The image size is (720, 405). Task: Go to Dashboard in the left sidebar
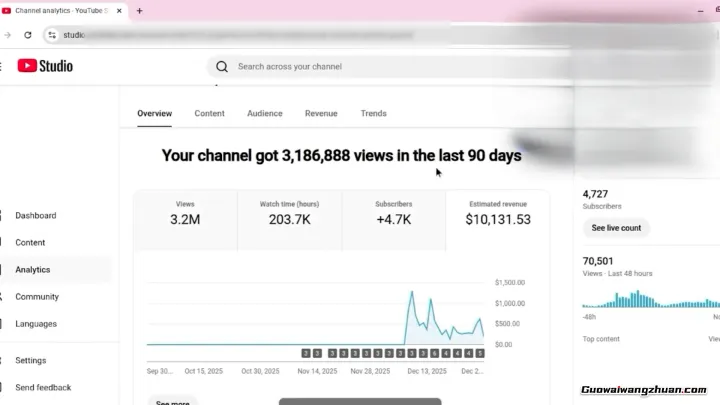tap(36, 216)
